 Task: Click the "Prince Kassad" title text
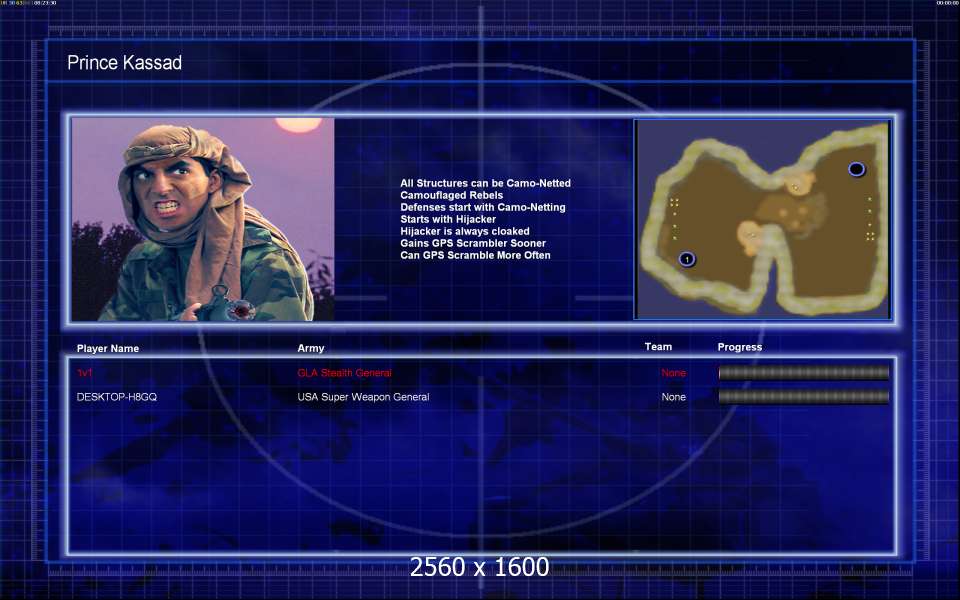[124, 62]
